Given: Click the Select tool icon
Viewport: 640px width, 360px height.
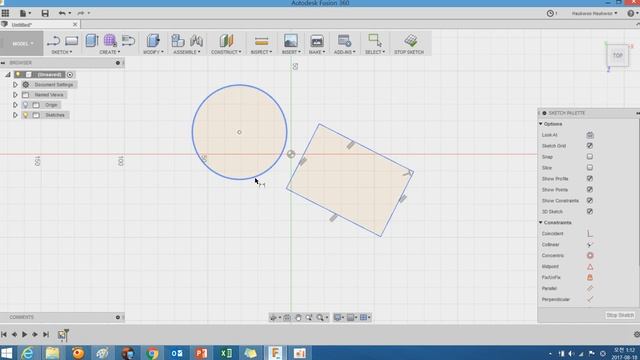Looking at the screenshot, I should [375, 40].
